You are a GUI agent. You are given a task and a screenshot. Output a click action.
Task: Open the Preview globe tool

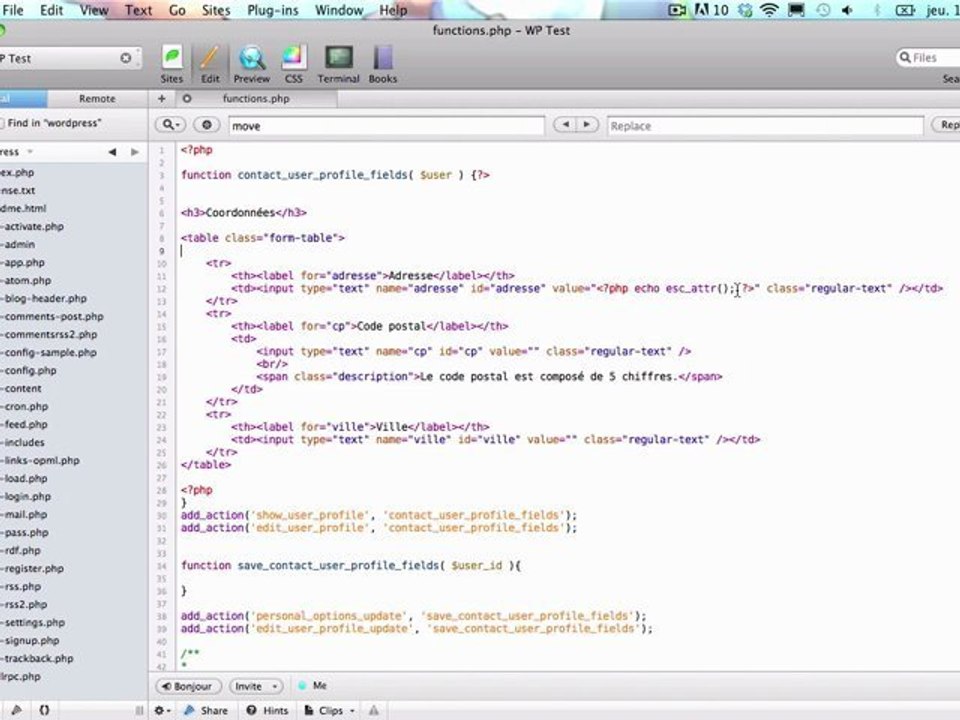(252, 65)
